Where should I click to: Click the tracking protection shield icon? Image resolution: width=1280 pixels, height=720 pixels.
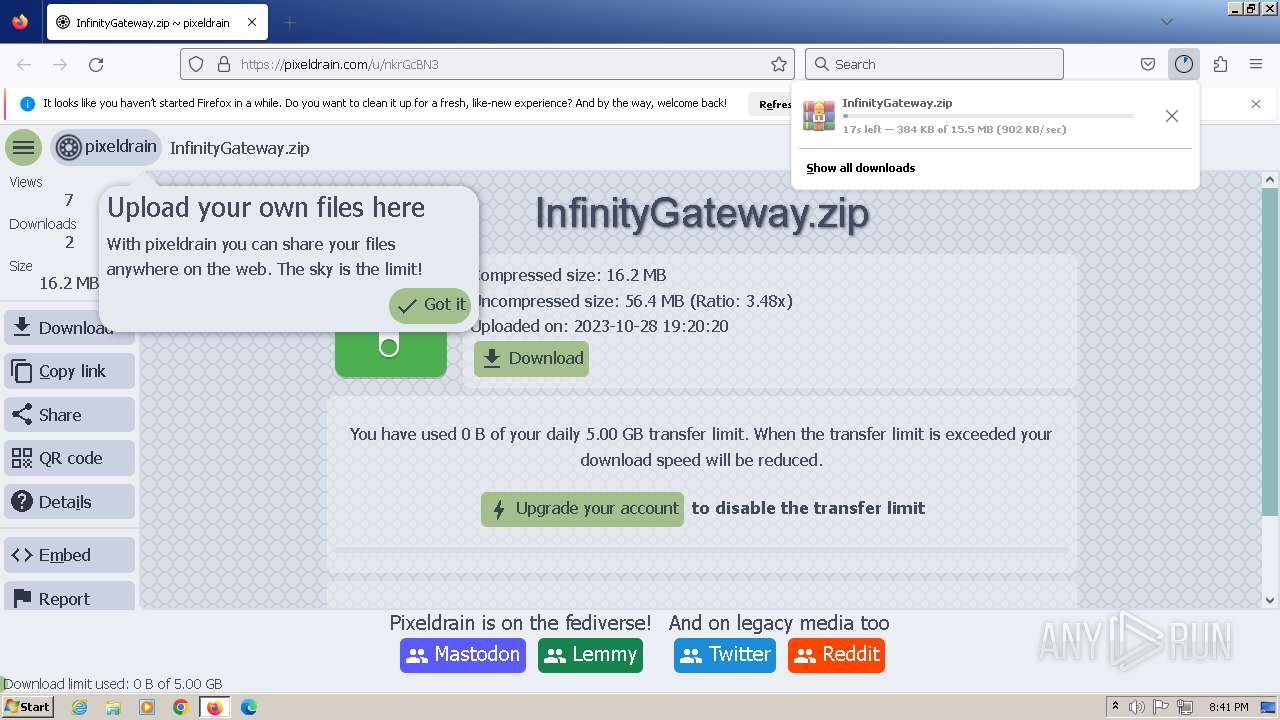point(196,64)
